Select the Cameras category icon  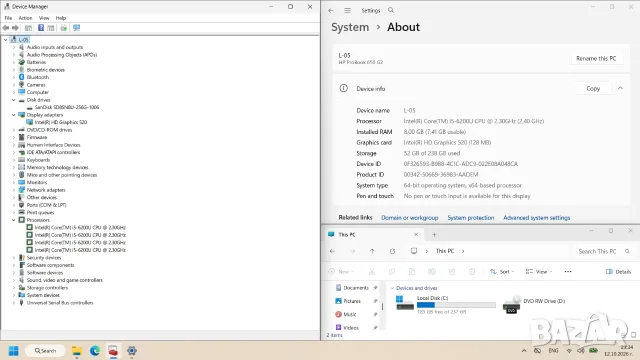point(22,85)
